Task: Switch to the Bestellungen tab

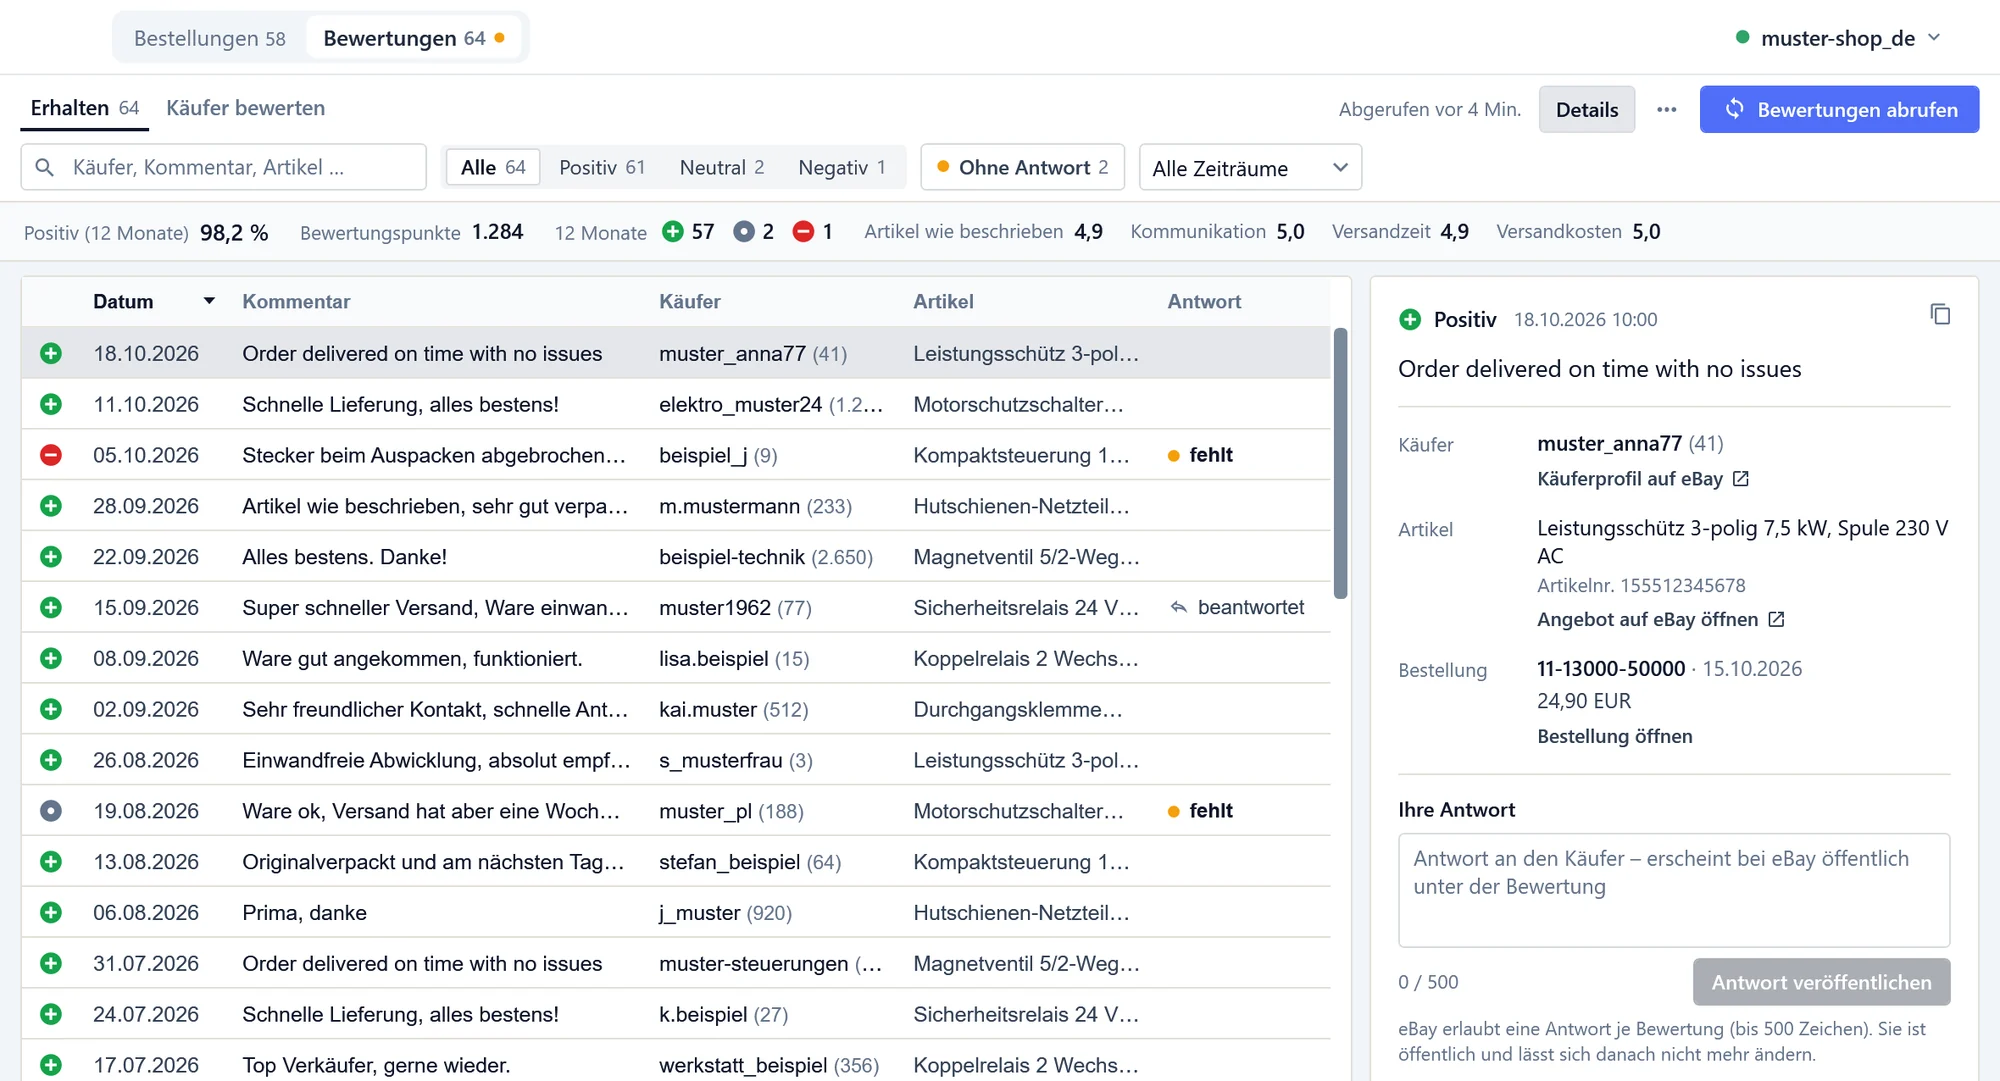Action: (x=210, y=38)
